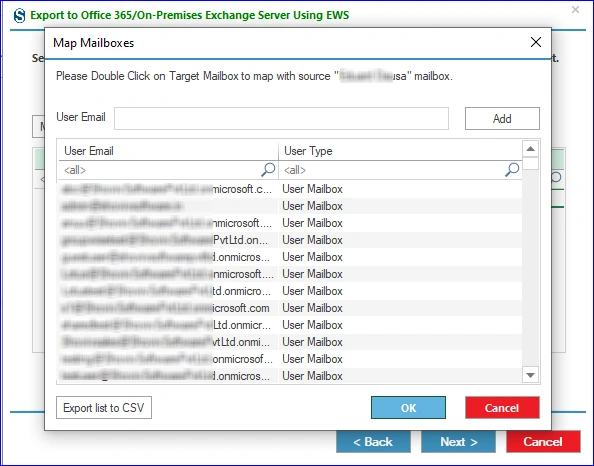594x466 pixels.
Task: Close the Map Mailboxes dialog
Action: 536,42
